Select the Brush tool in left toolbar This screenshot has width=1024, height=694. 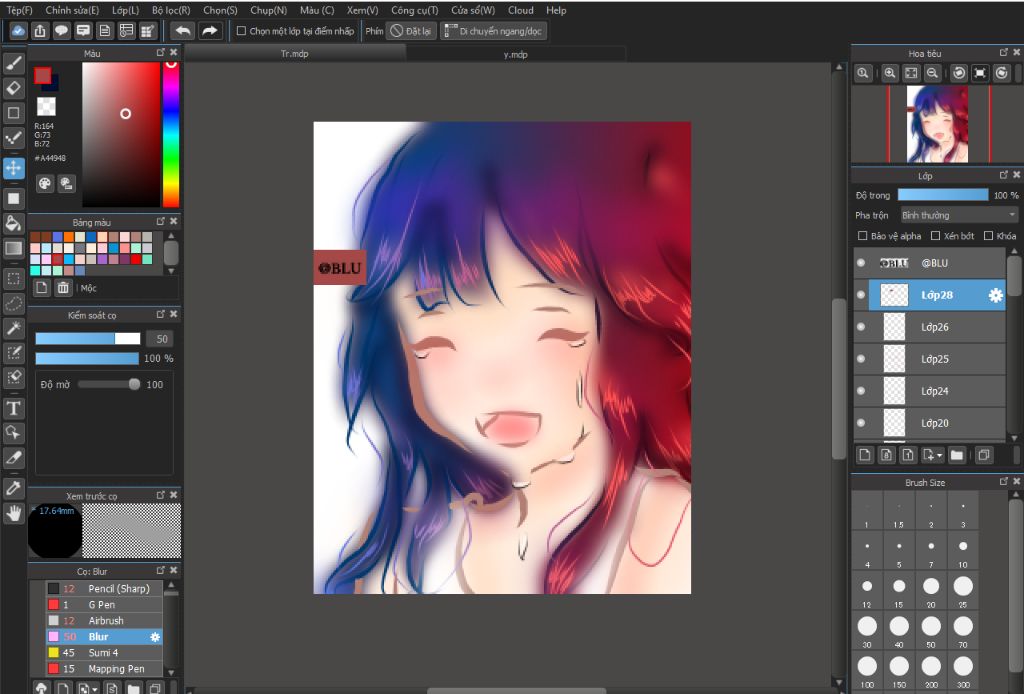pos(14,63)
